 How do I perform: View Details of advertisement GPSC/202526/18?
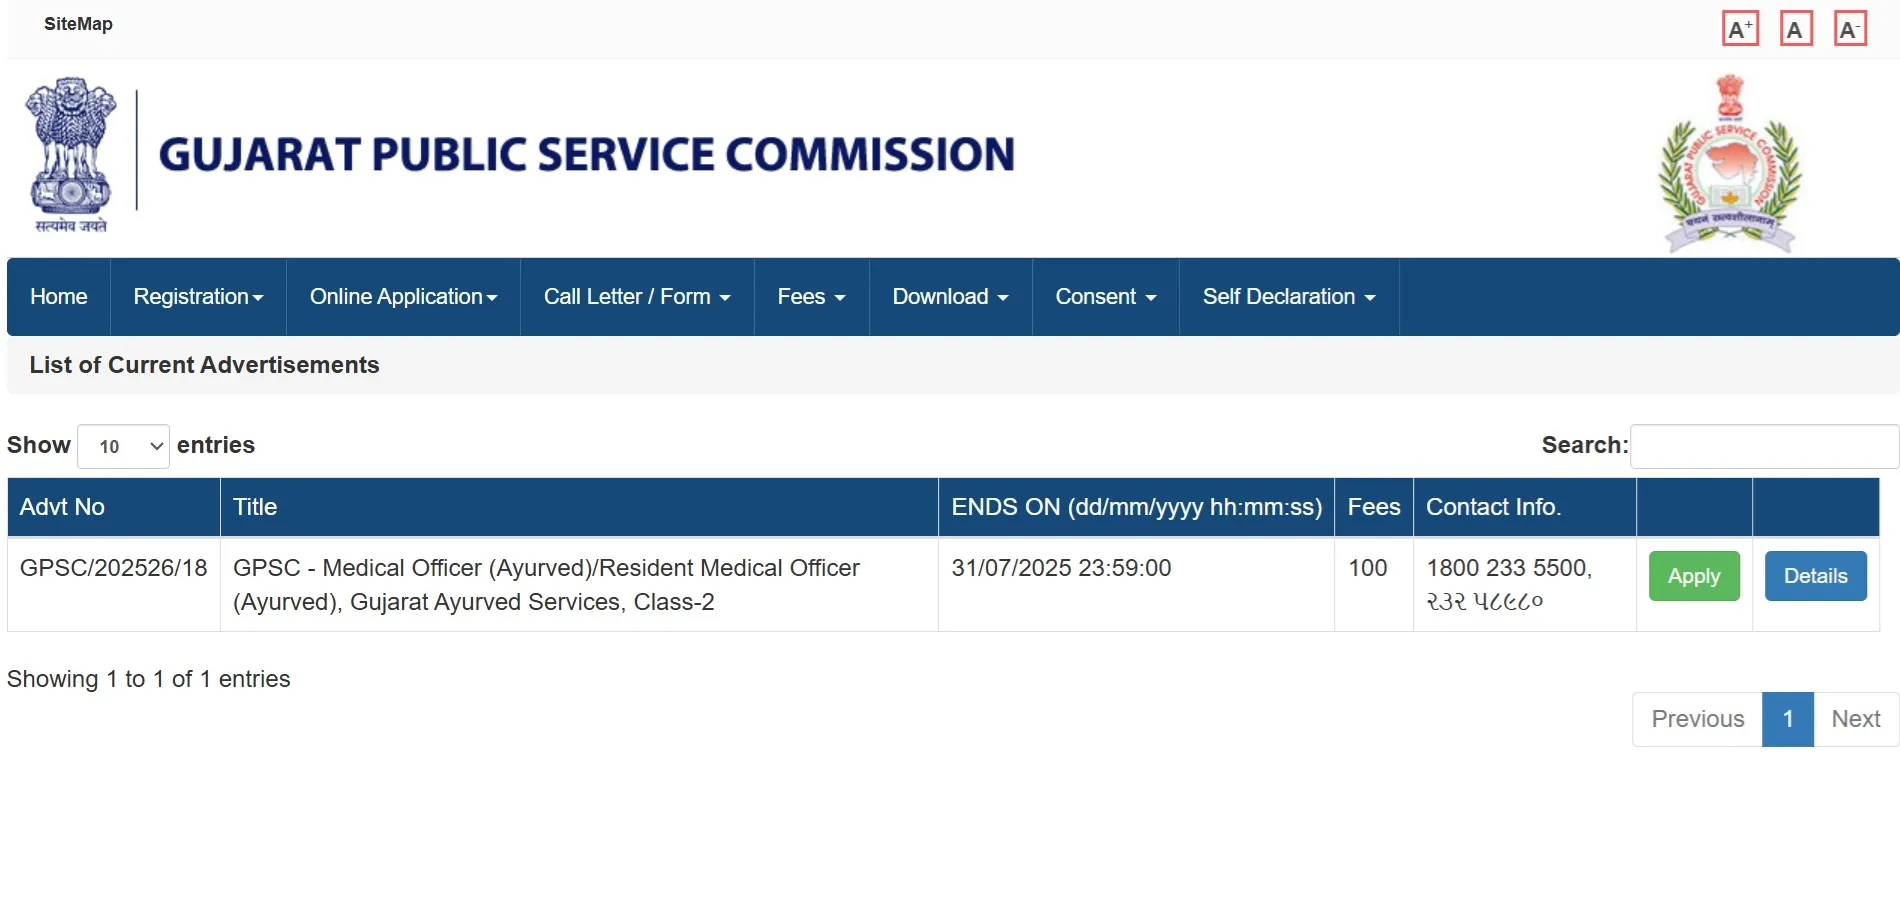(x=1815, y=576)
